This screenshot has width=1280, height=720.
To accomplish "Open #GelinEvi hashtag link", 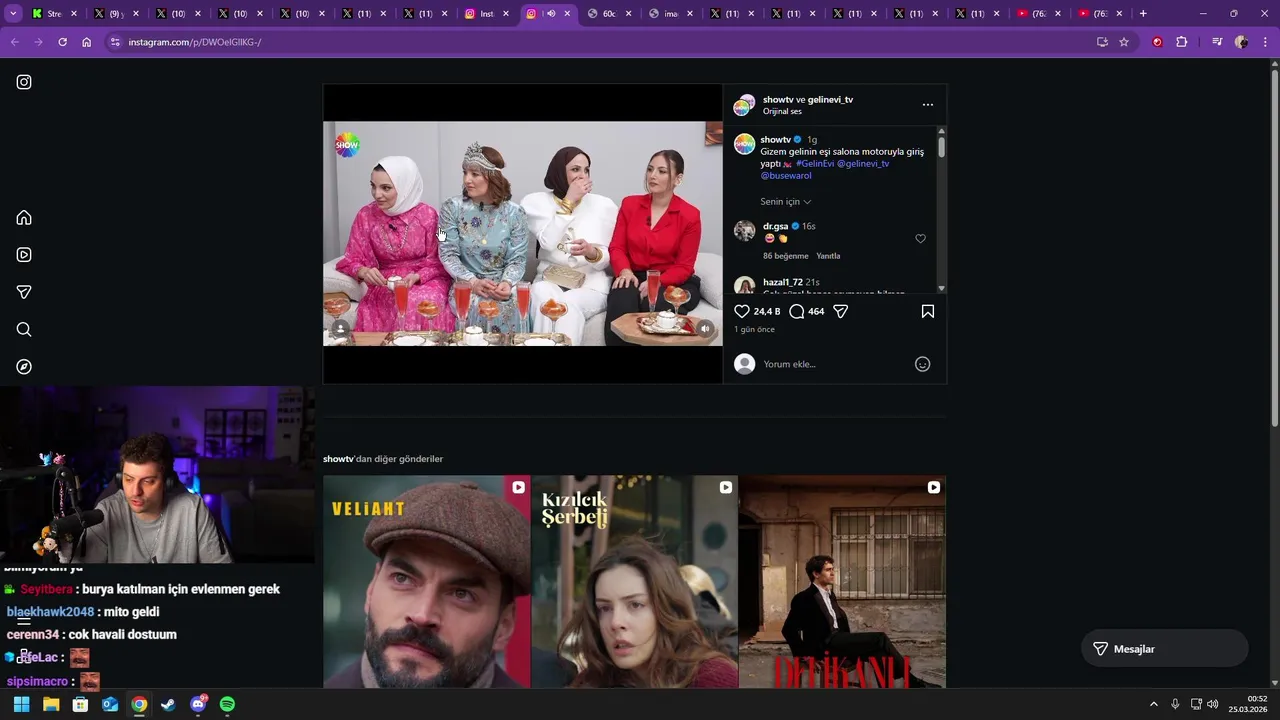I will pos(815,164).
